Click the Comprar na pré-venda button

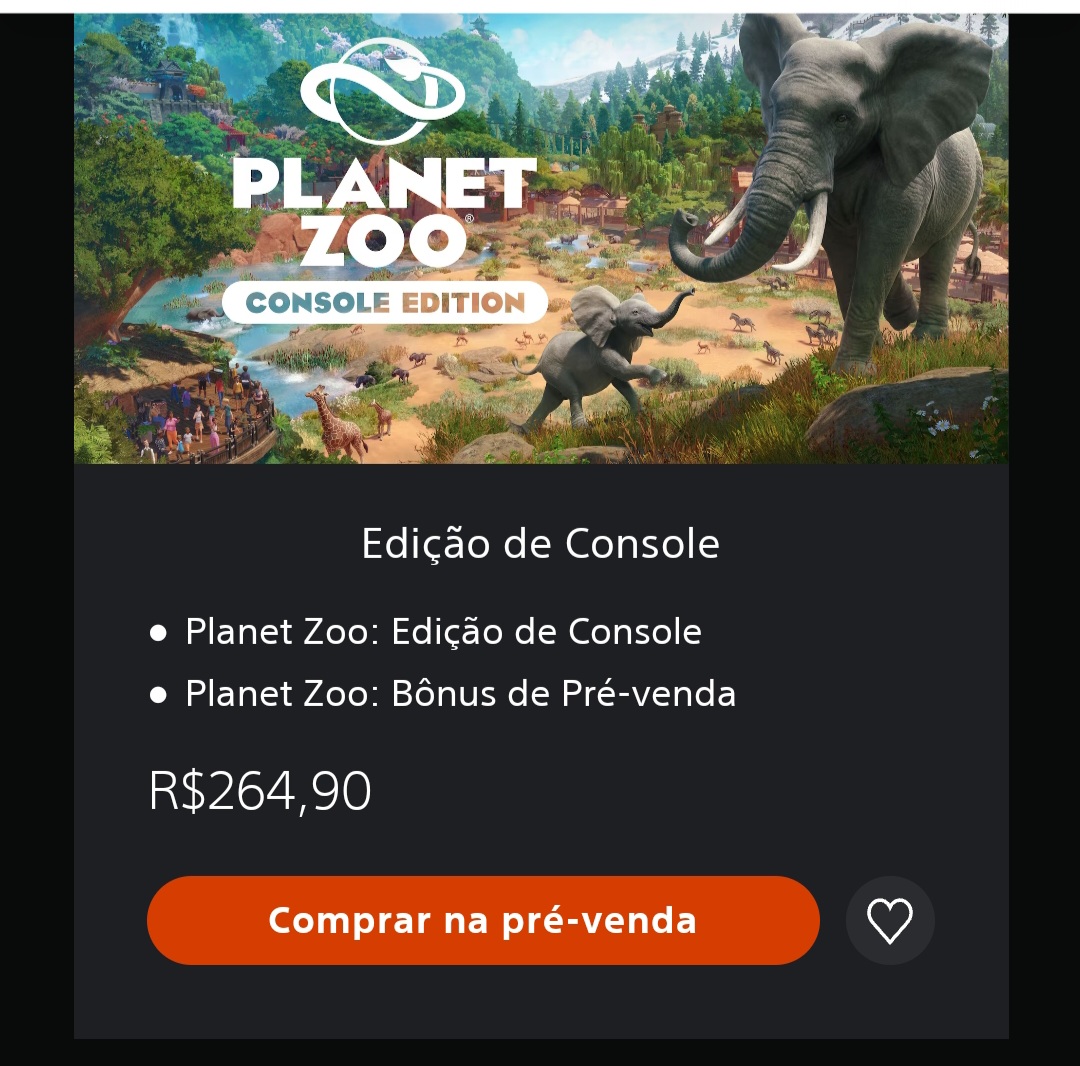point(483,920)
